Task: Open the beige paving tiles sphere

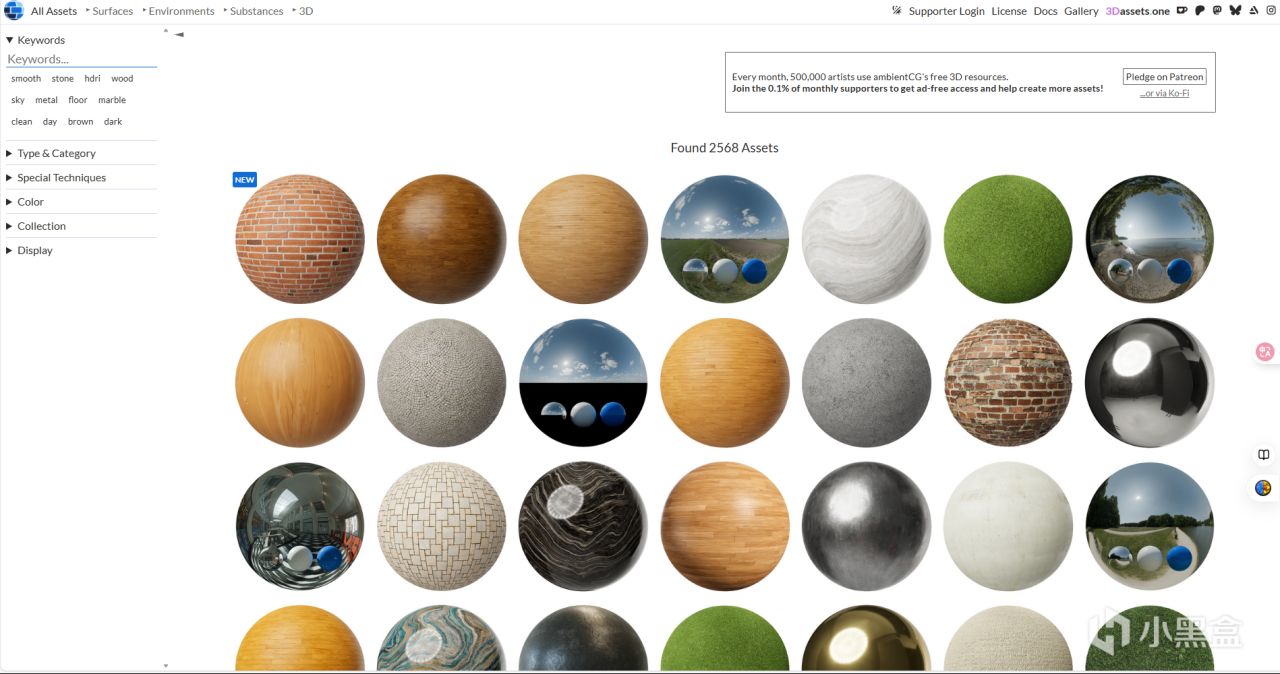Action: click(442, 526)
